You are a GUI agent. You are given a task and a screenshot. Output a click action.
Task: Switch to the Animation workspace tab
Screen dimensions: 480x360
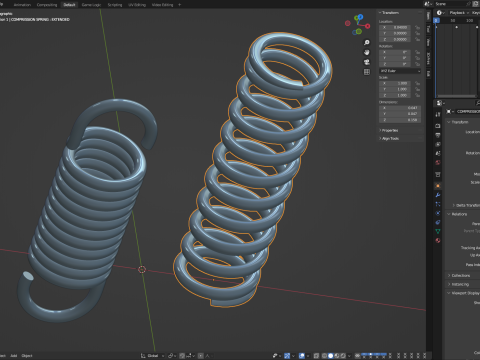pos(22,5)
